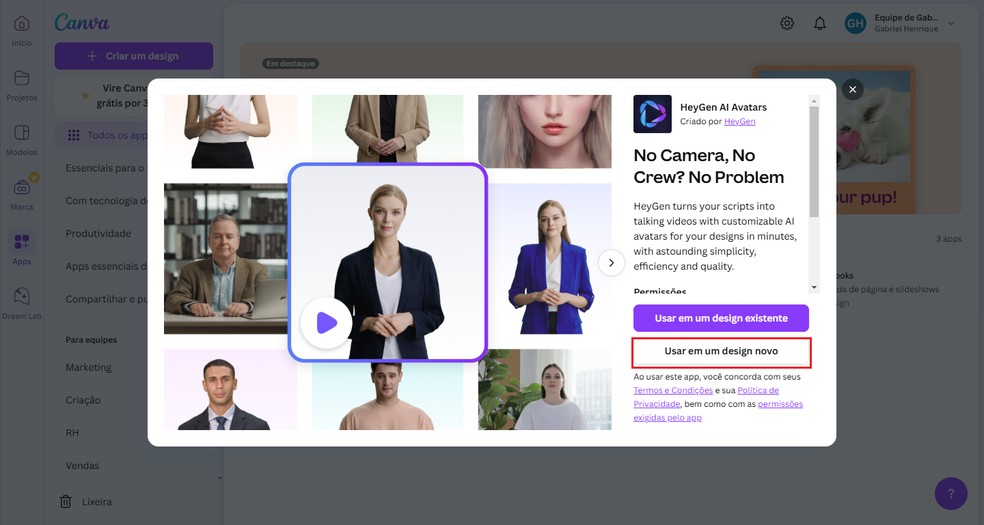Click woman beside plant thumbnail

[545, 390]
